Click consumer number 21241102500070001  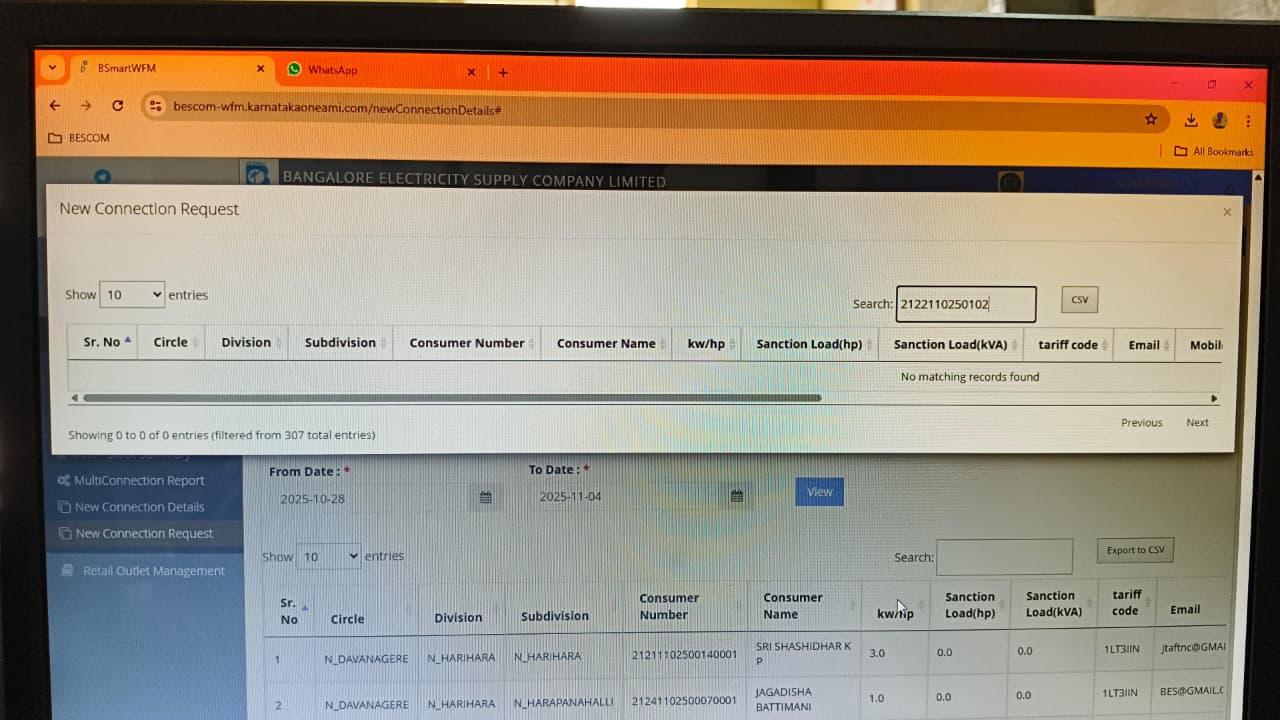coord(684,701)
